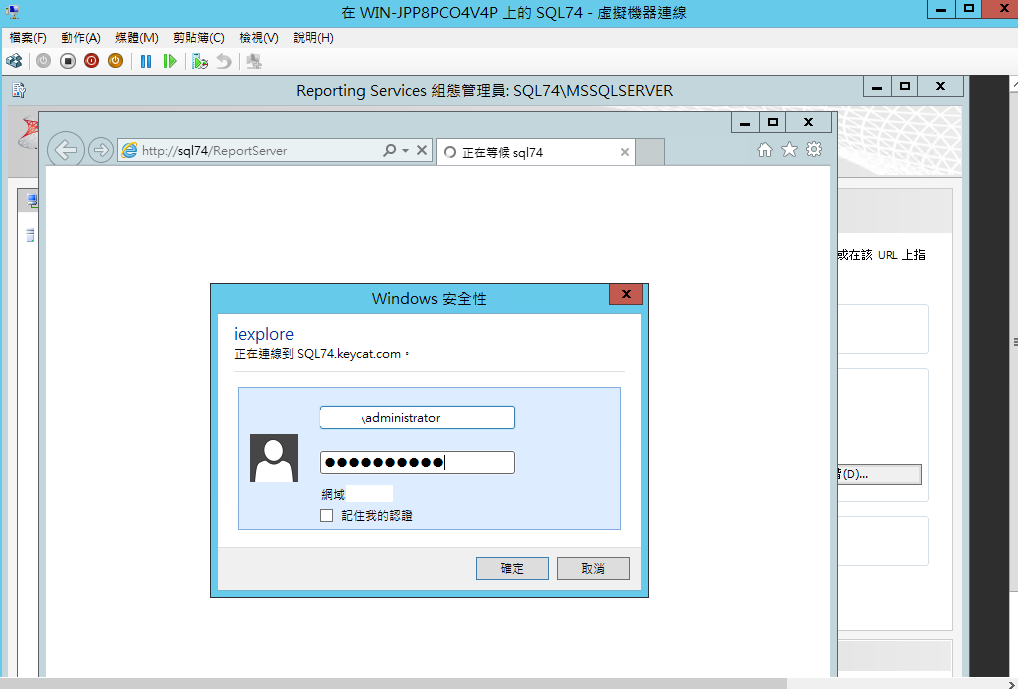Maximize the VM connection window

969,10
